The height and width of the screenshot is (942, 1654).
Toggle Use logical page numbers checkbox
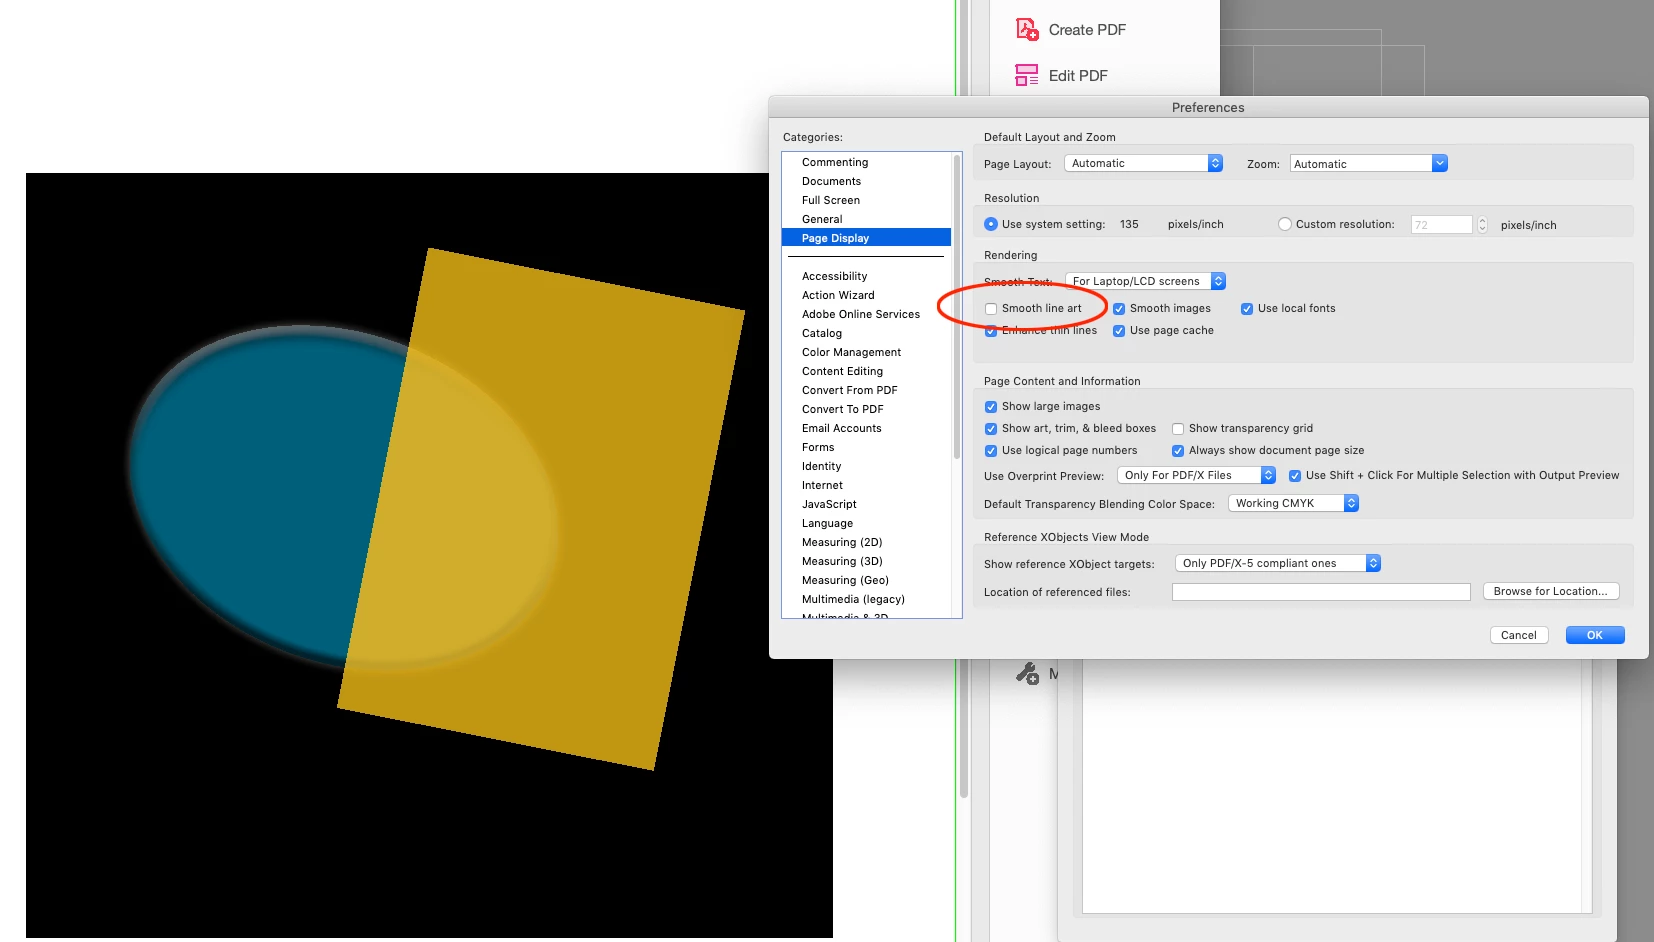click(991, 451)
